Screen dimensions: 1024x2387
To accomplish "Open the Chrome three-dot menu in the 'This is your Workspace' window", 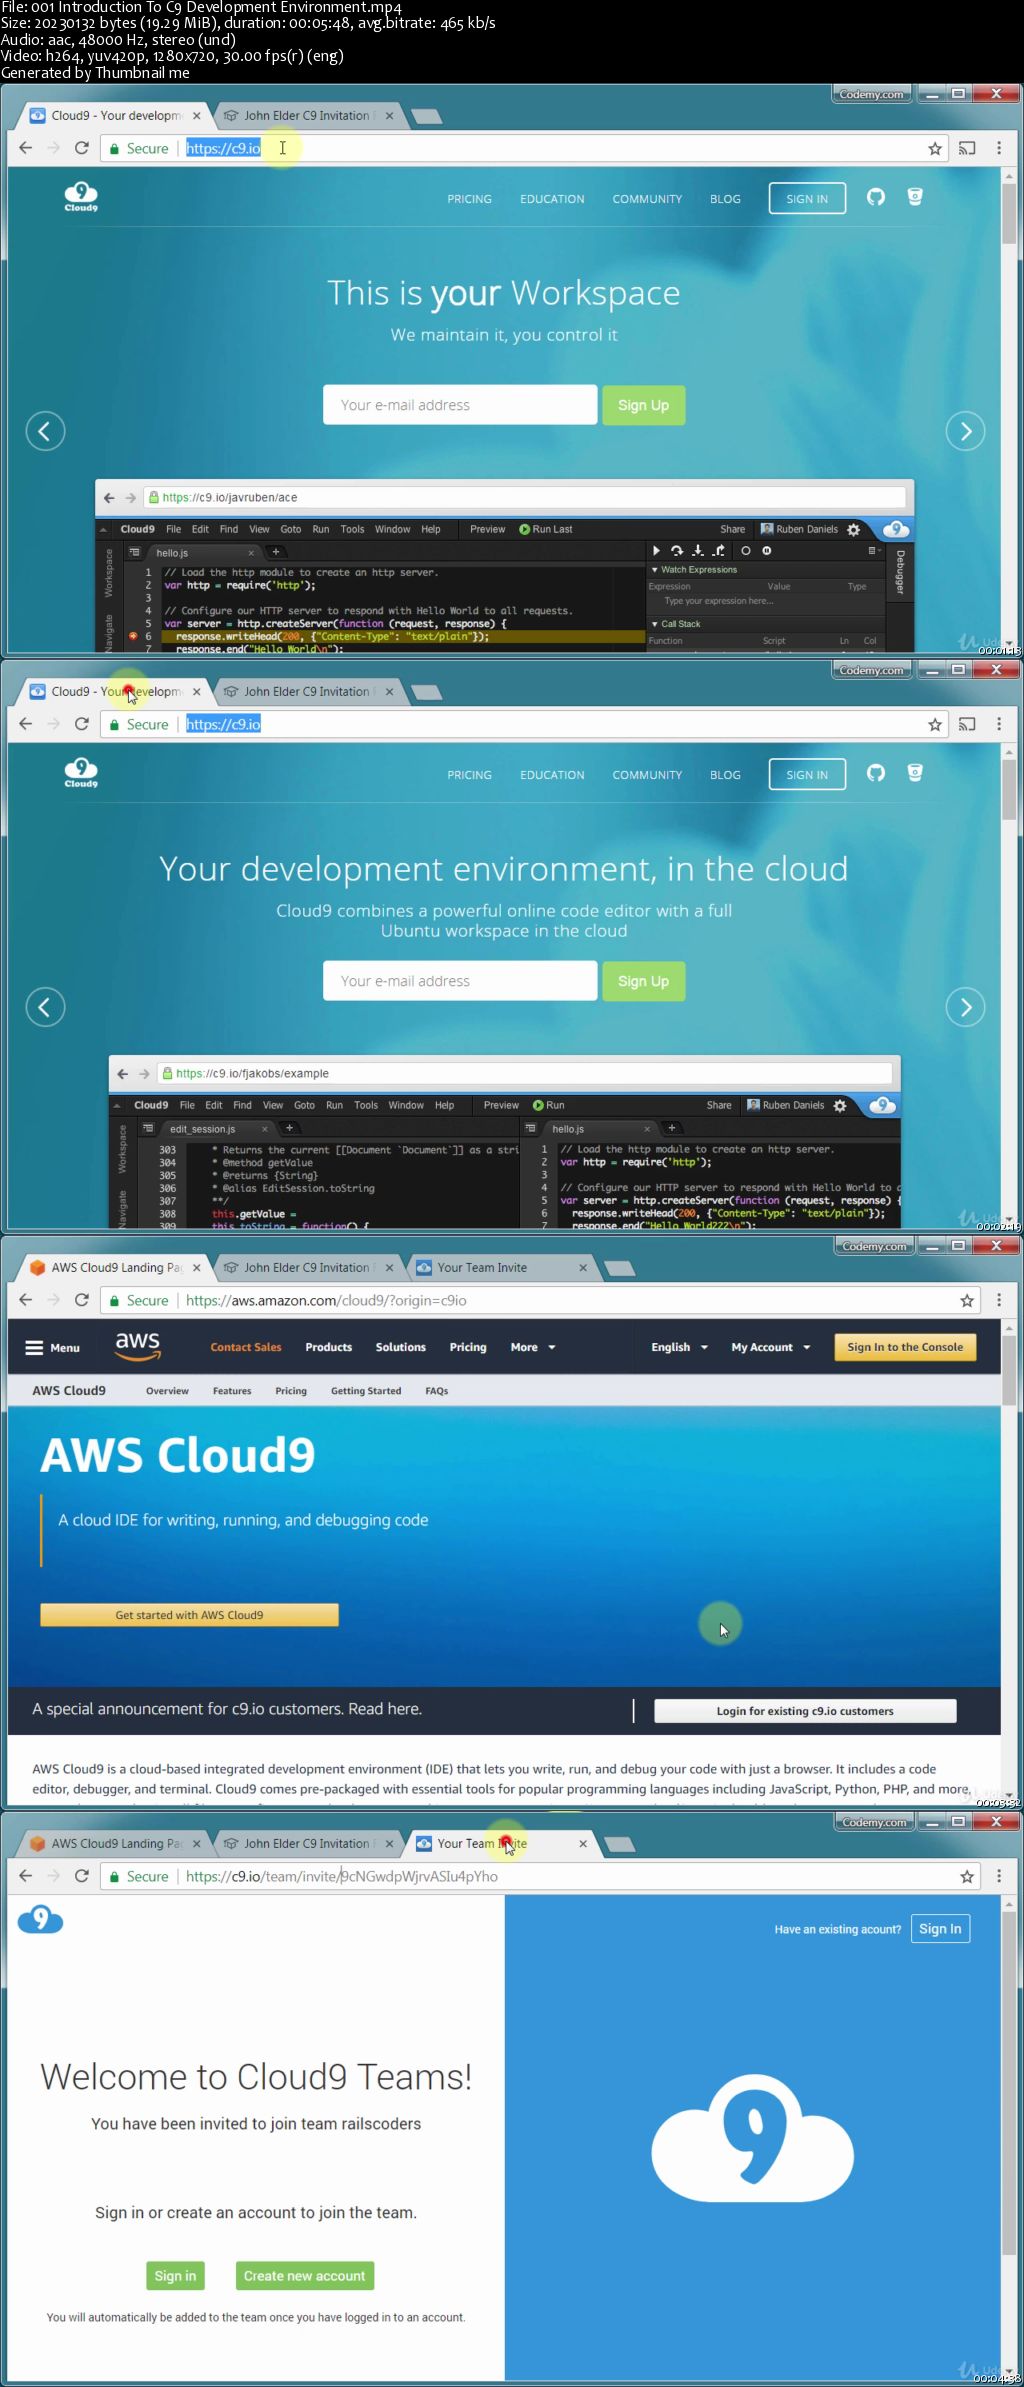I will [998, 148].
